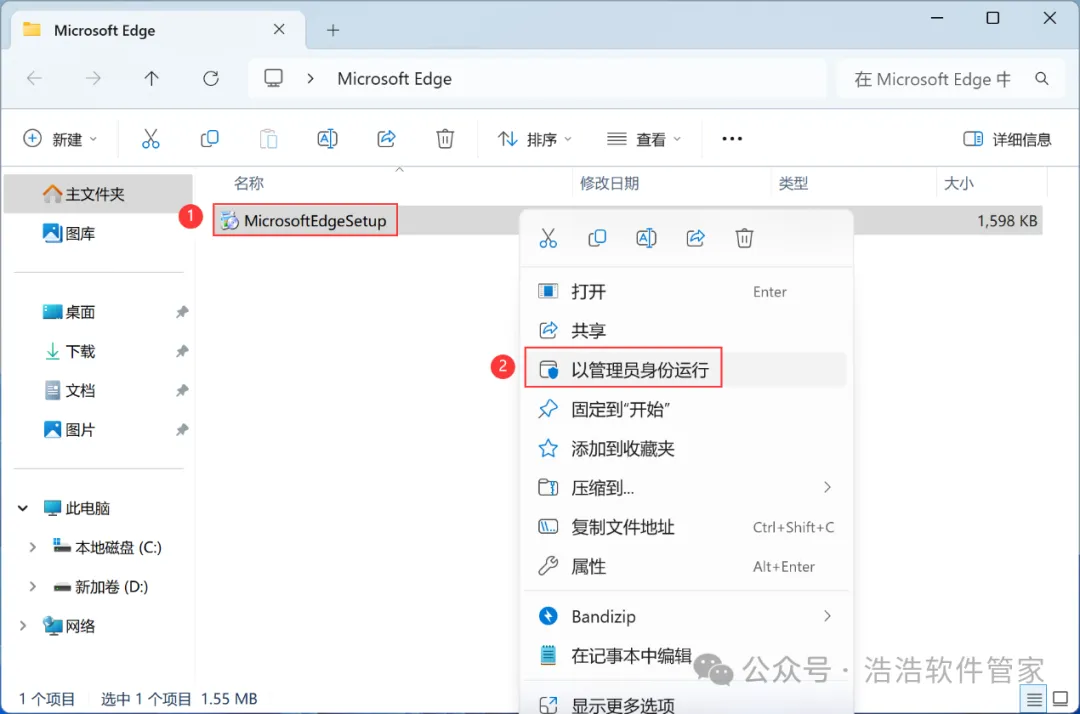1080x714 pixels.
Task: Click the Share icon in the toolbar
Action: 386,139
